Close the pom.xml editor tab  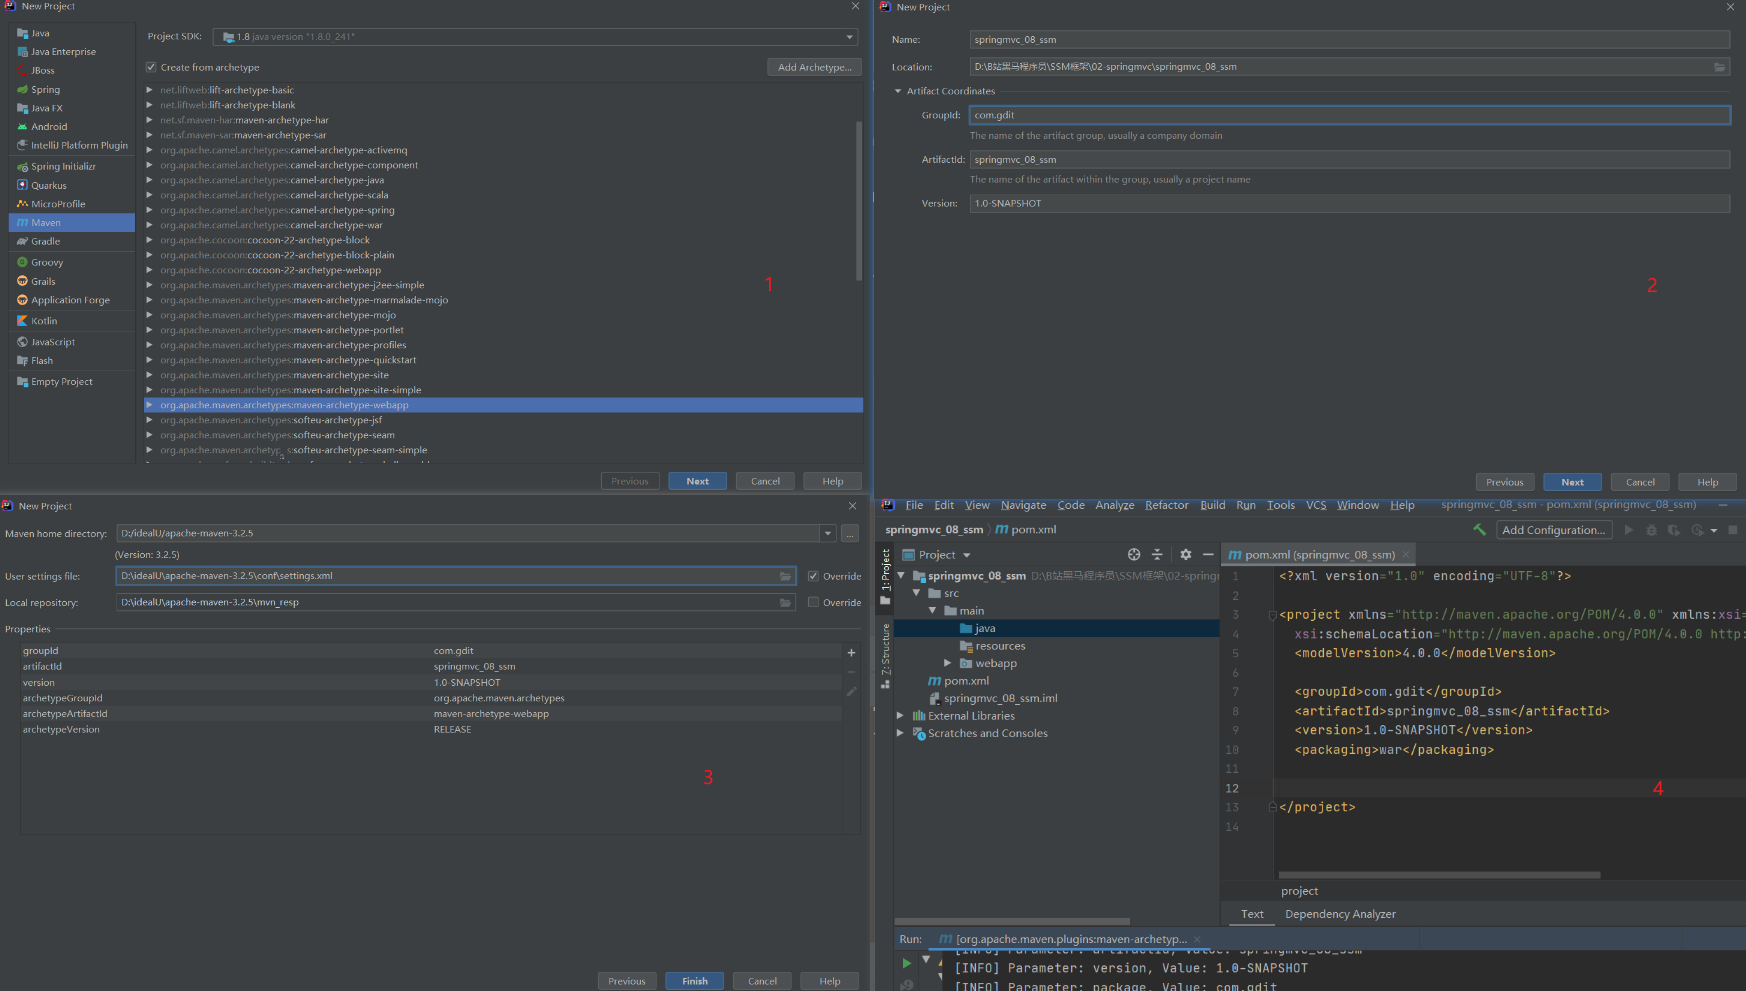click(x=1405, y=554)
